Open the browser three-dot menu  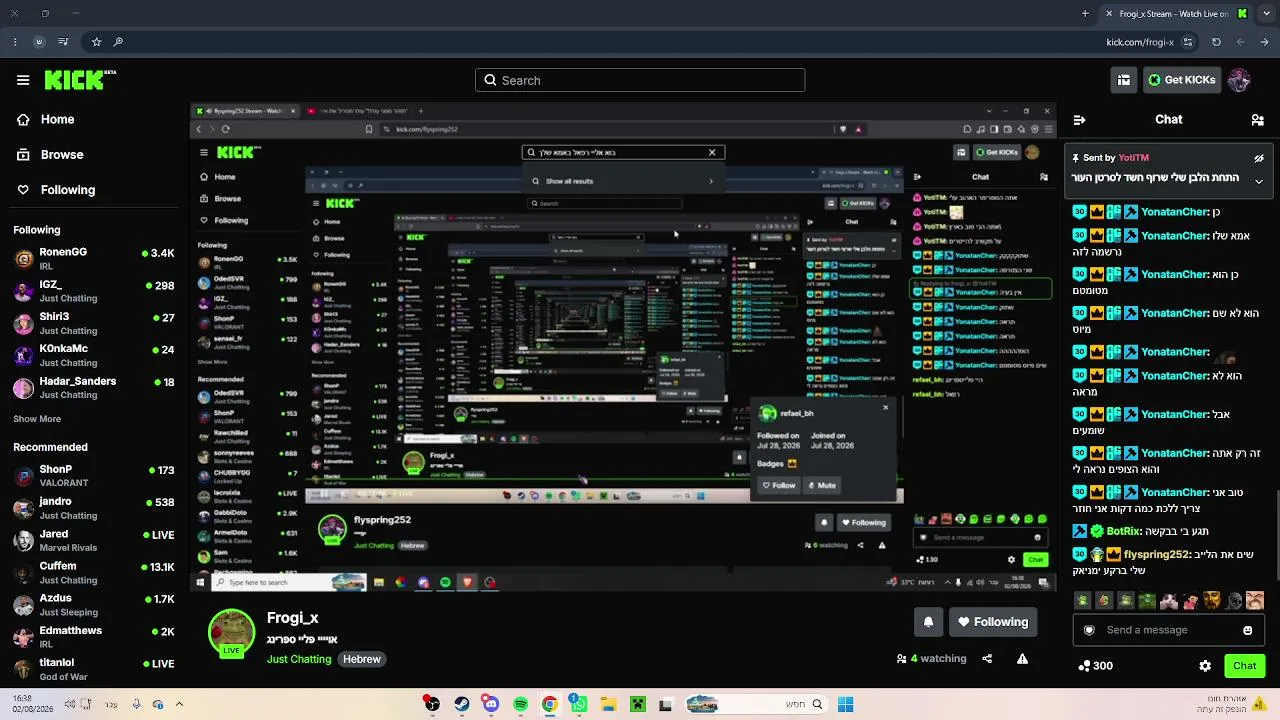click(x=14, y=42)
